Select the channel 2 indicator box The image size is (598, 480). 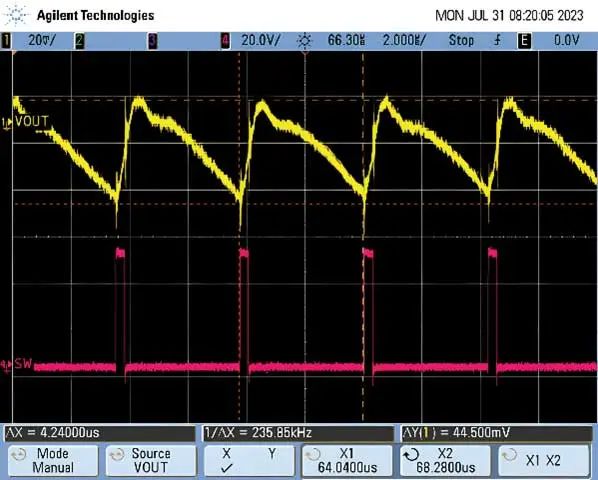tap(80, 40)
